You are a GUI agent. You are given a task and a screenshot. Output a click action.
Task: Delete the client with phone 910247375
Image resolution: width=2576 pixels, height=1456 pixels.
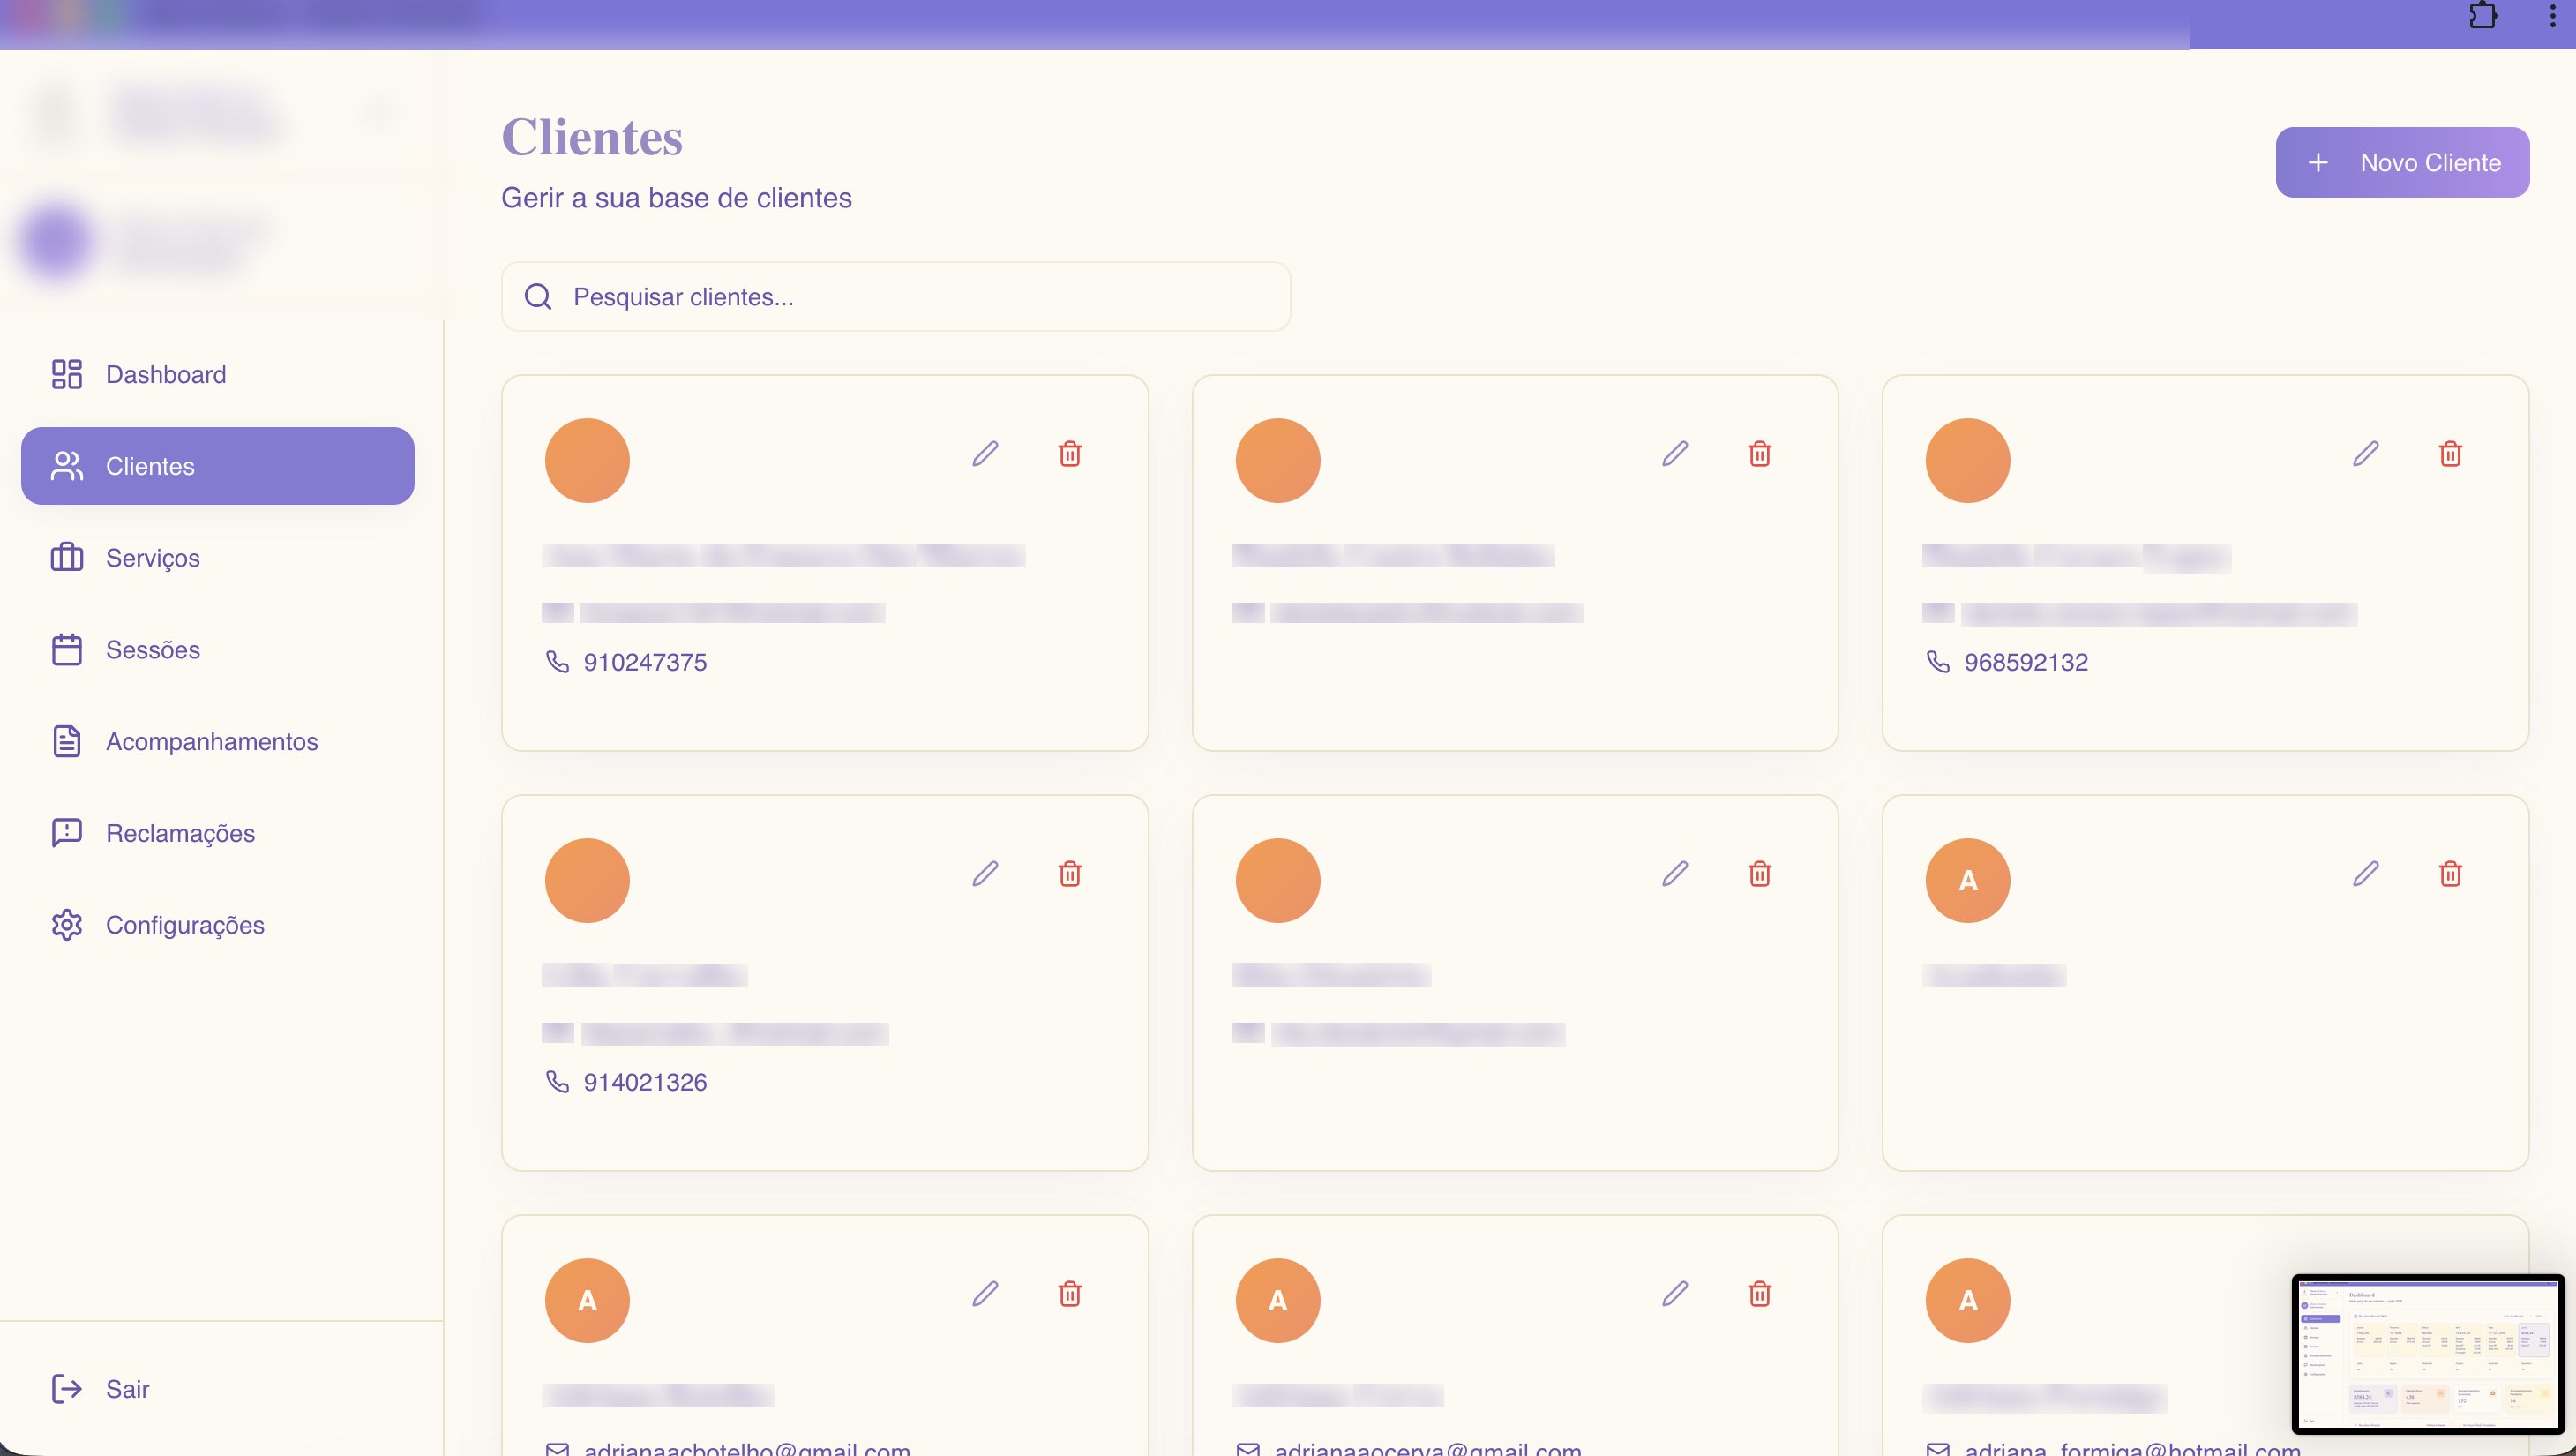[x=1070, y=454]
